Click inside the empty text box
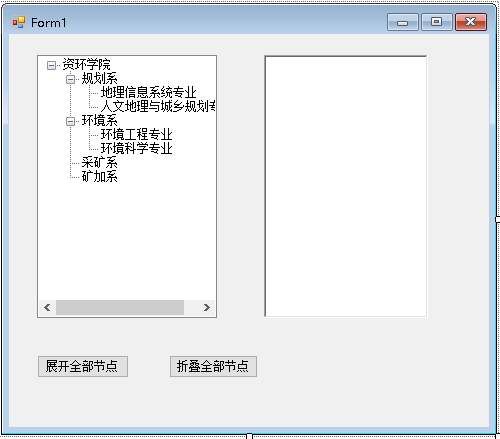 [x=346, y=186]
